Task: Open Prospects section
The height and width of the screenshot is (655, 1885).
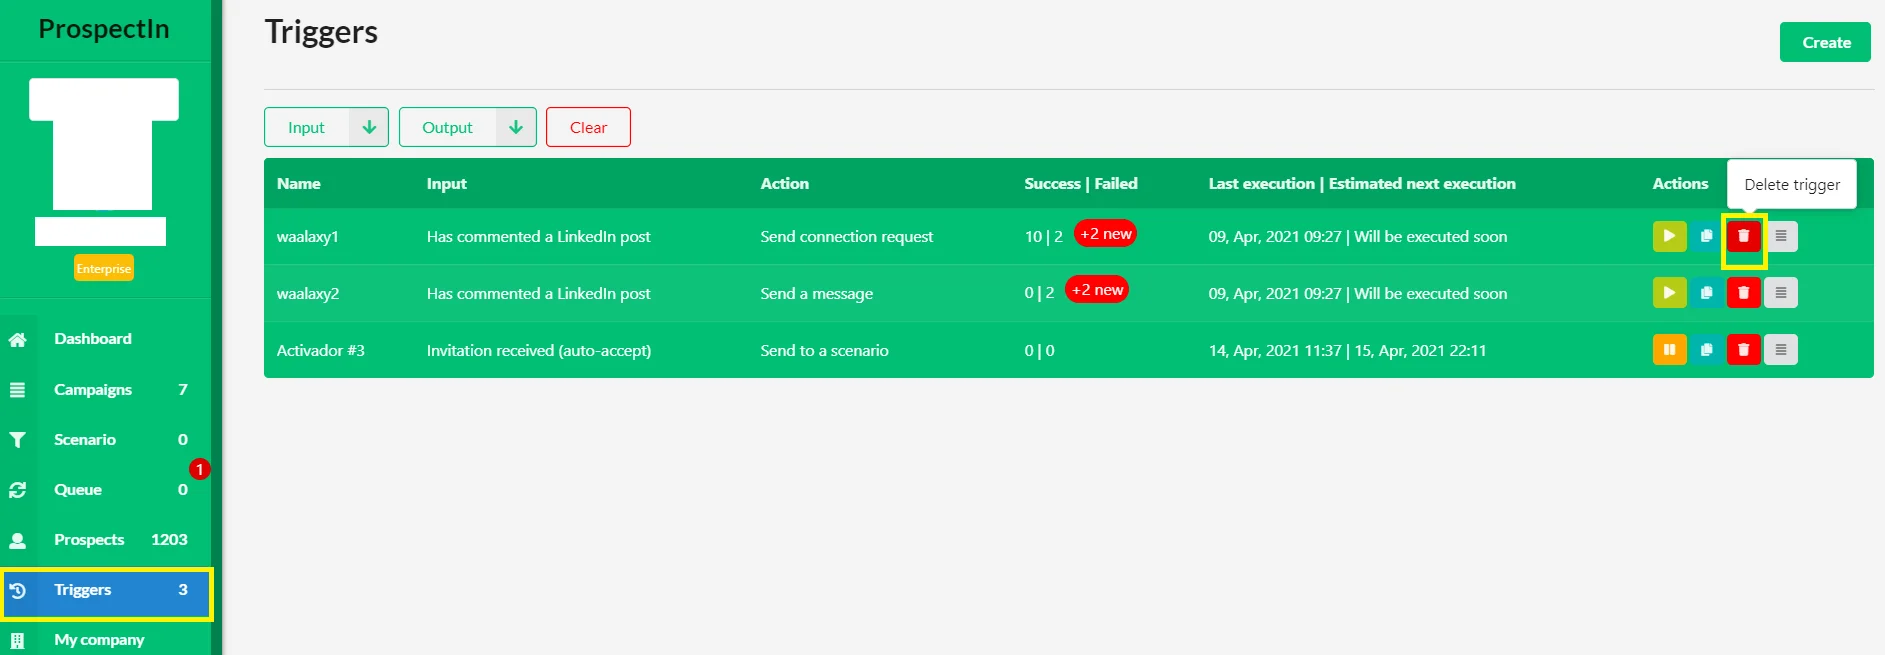Action: point(89,540)
